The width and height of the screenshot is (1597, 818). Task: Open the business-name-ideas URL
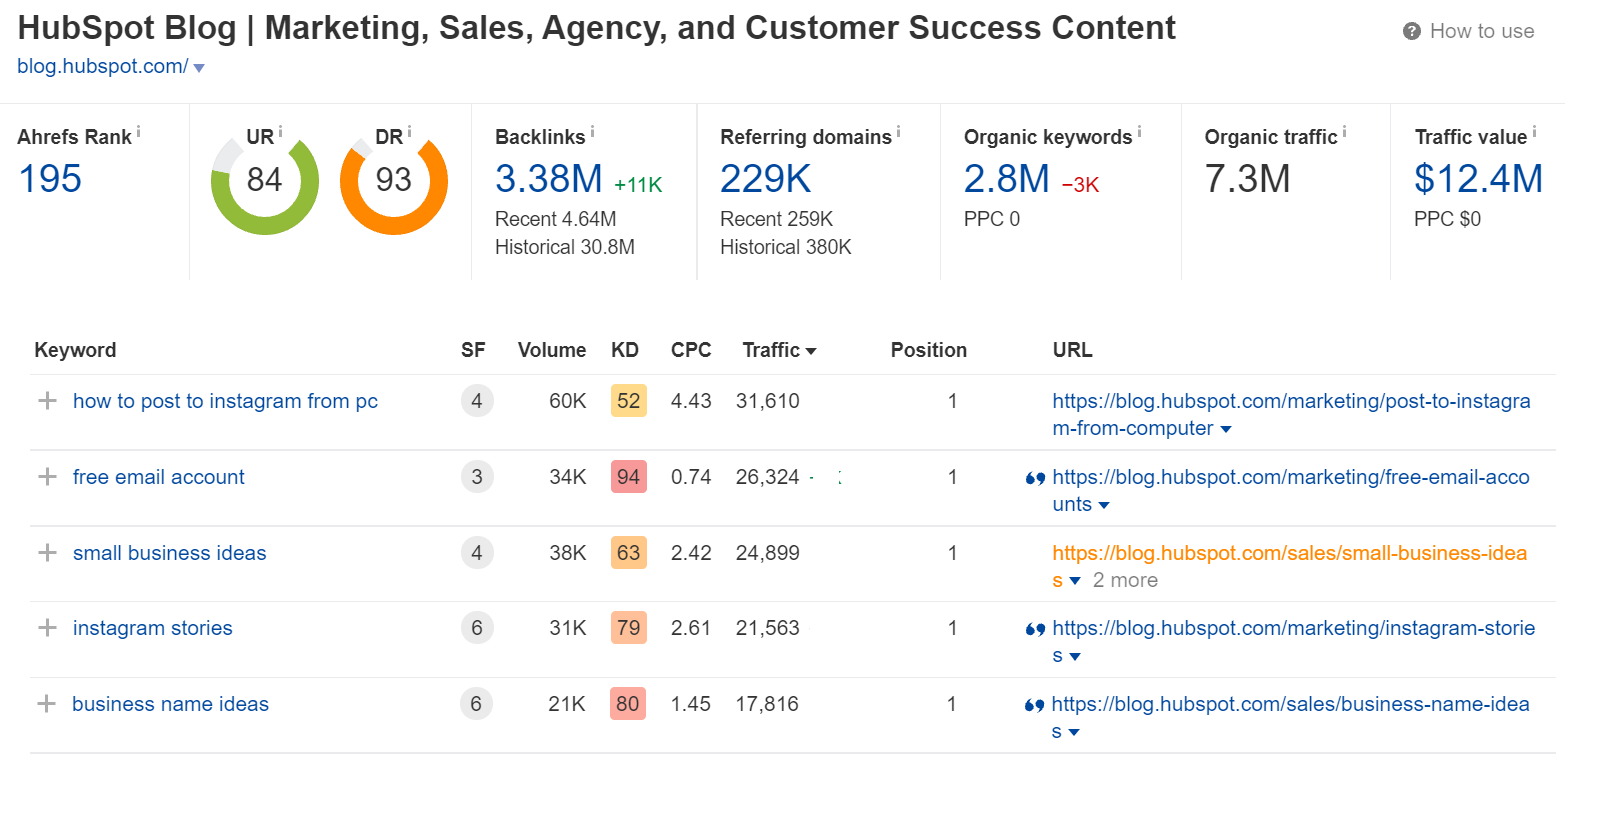pos(1290,717)
